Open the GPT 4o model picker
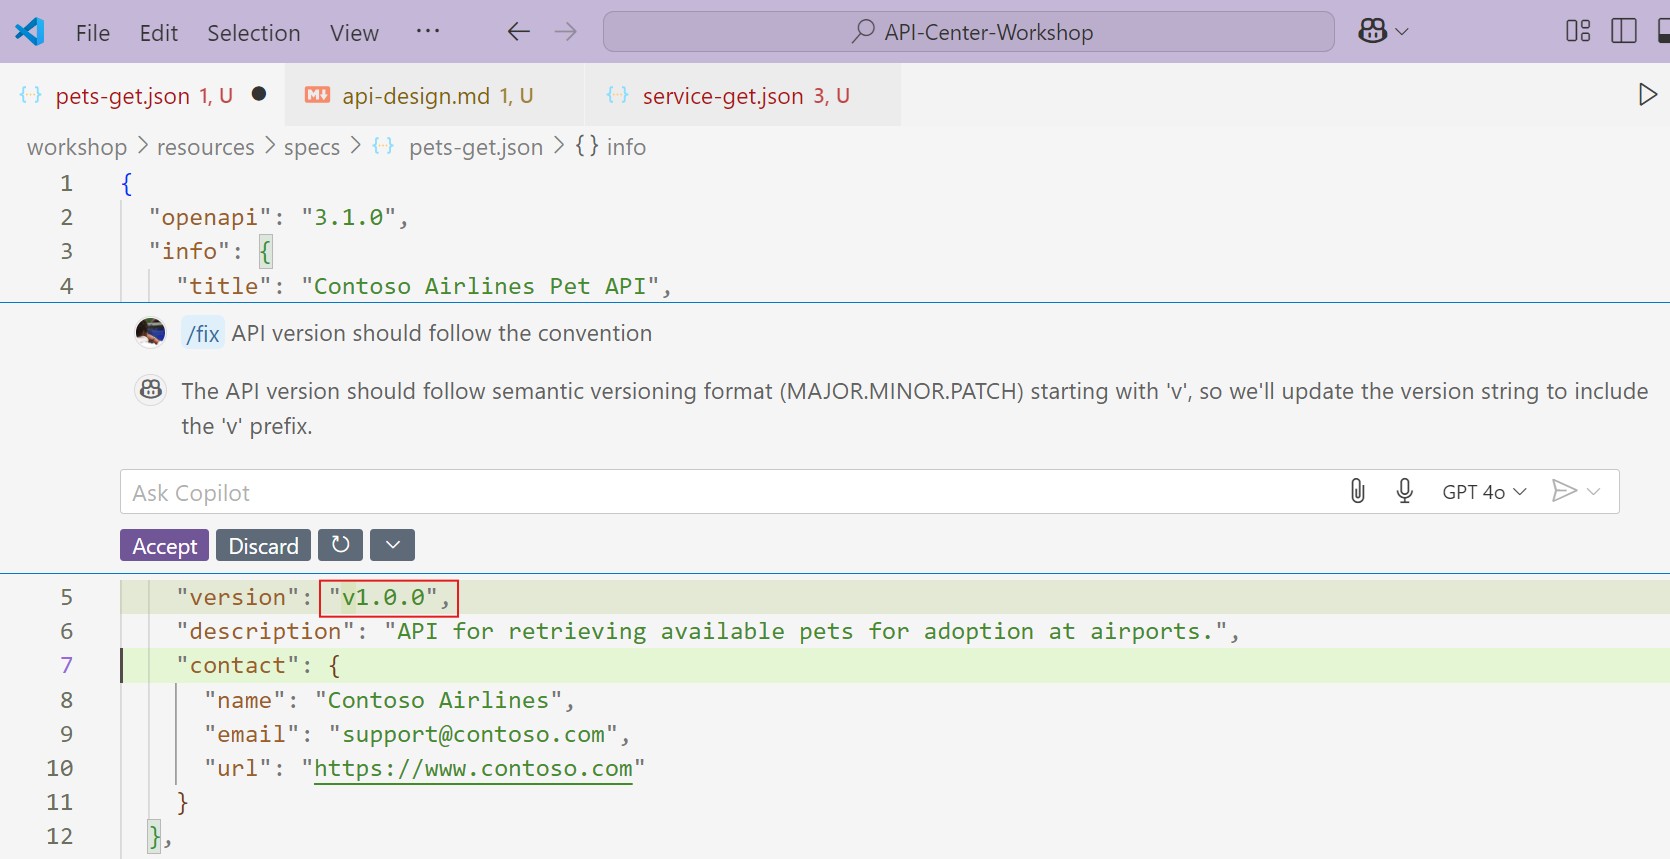Screen dimensions: 1670x859 coord(1484,491)
